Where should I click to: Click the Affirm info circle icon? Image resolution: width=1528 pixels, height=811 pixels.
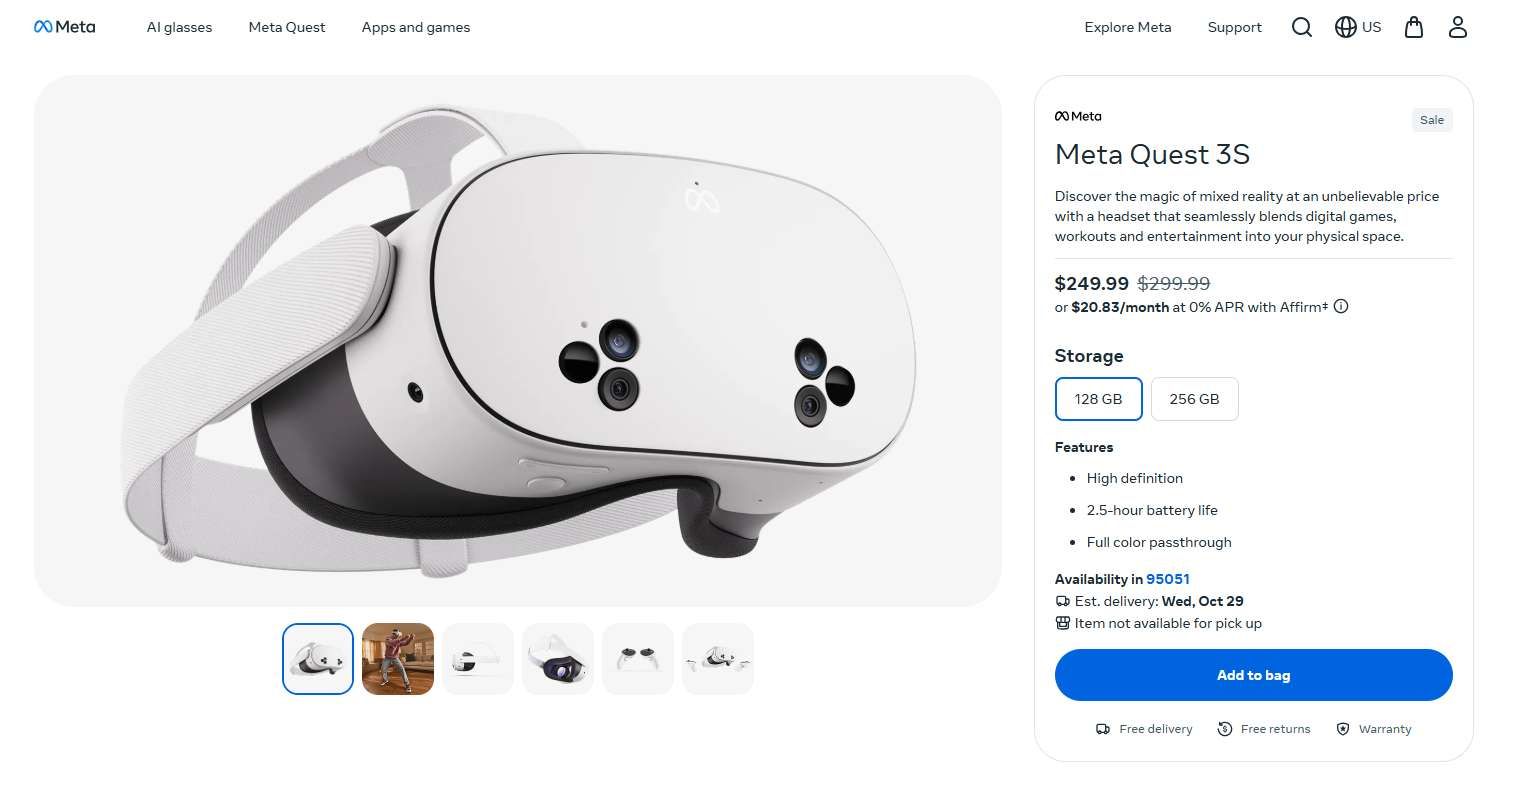tap(1341, 307)
